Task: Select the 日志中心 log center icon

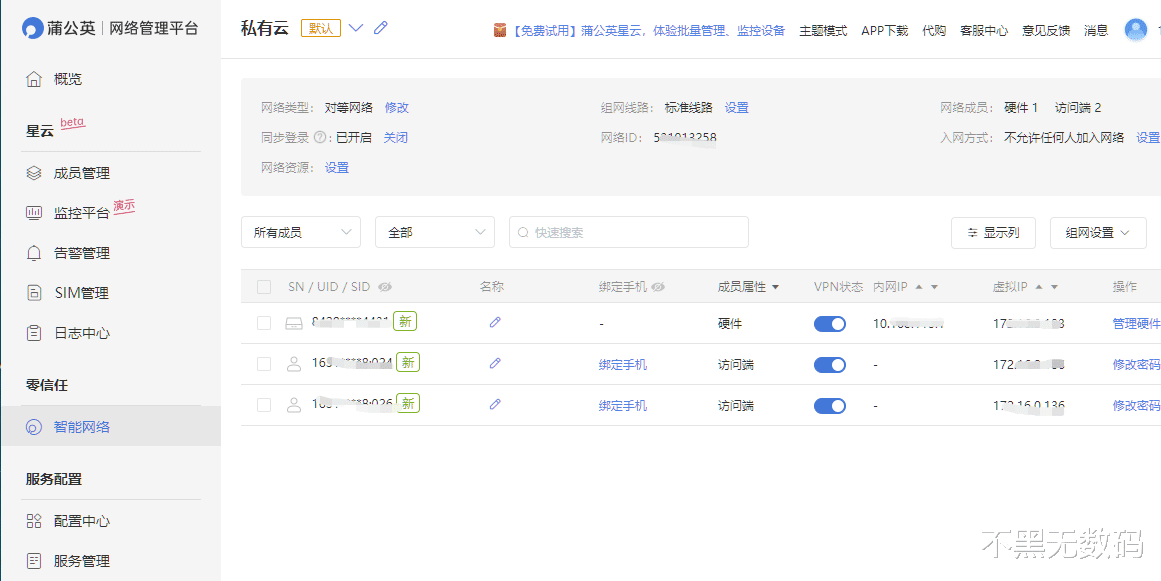Action: point(36,332)
